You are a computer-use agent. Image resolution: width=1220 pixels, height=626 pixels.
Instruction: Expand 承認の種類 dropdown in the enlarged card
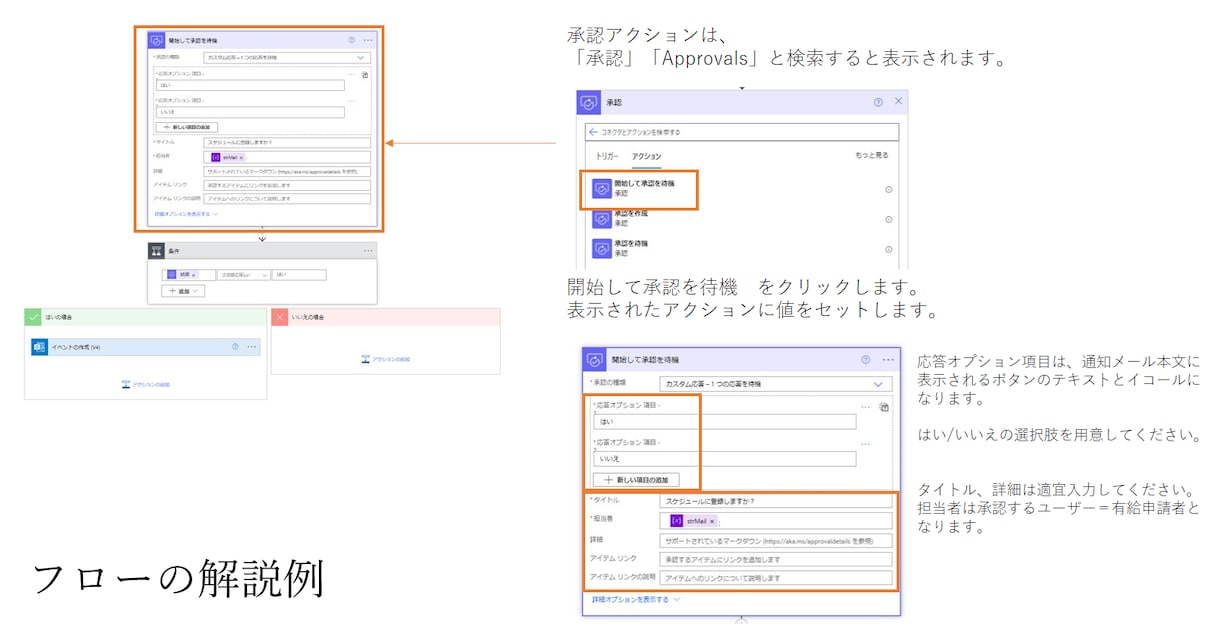[775, 384]
